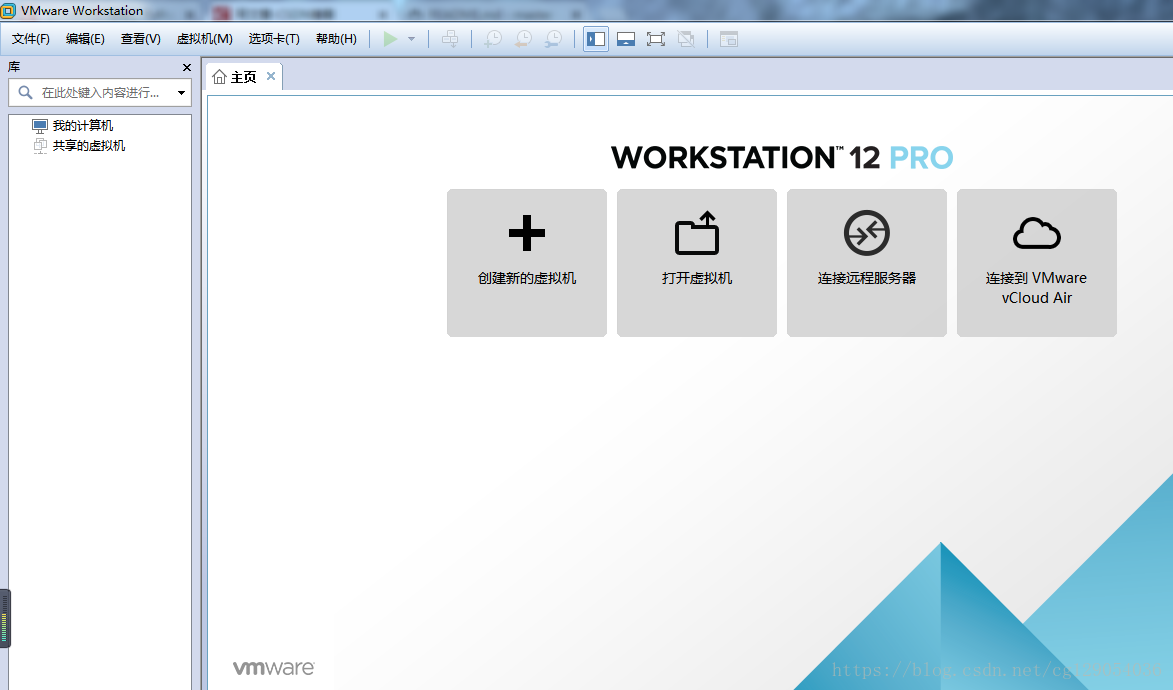This screenshot has height=690, width=1173.
Task: Click the send Ctrl+Alt+Del toolbar icon
Action: [x=450, y=39]
